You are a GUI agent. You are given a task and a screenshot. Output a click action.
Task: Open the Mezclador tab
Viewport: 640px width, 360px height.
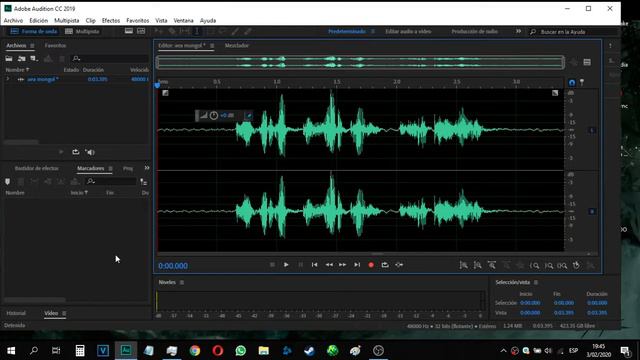pyautogui.click(x=237, y=46)
